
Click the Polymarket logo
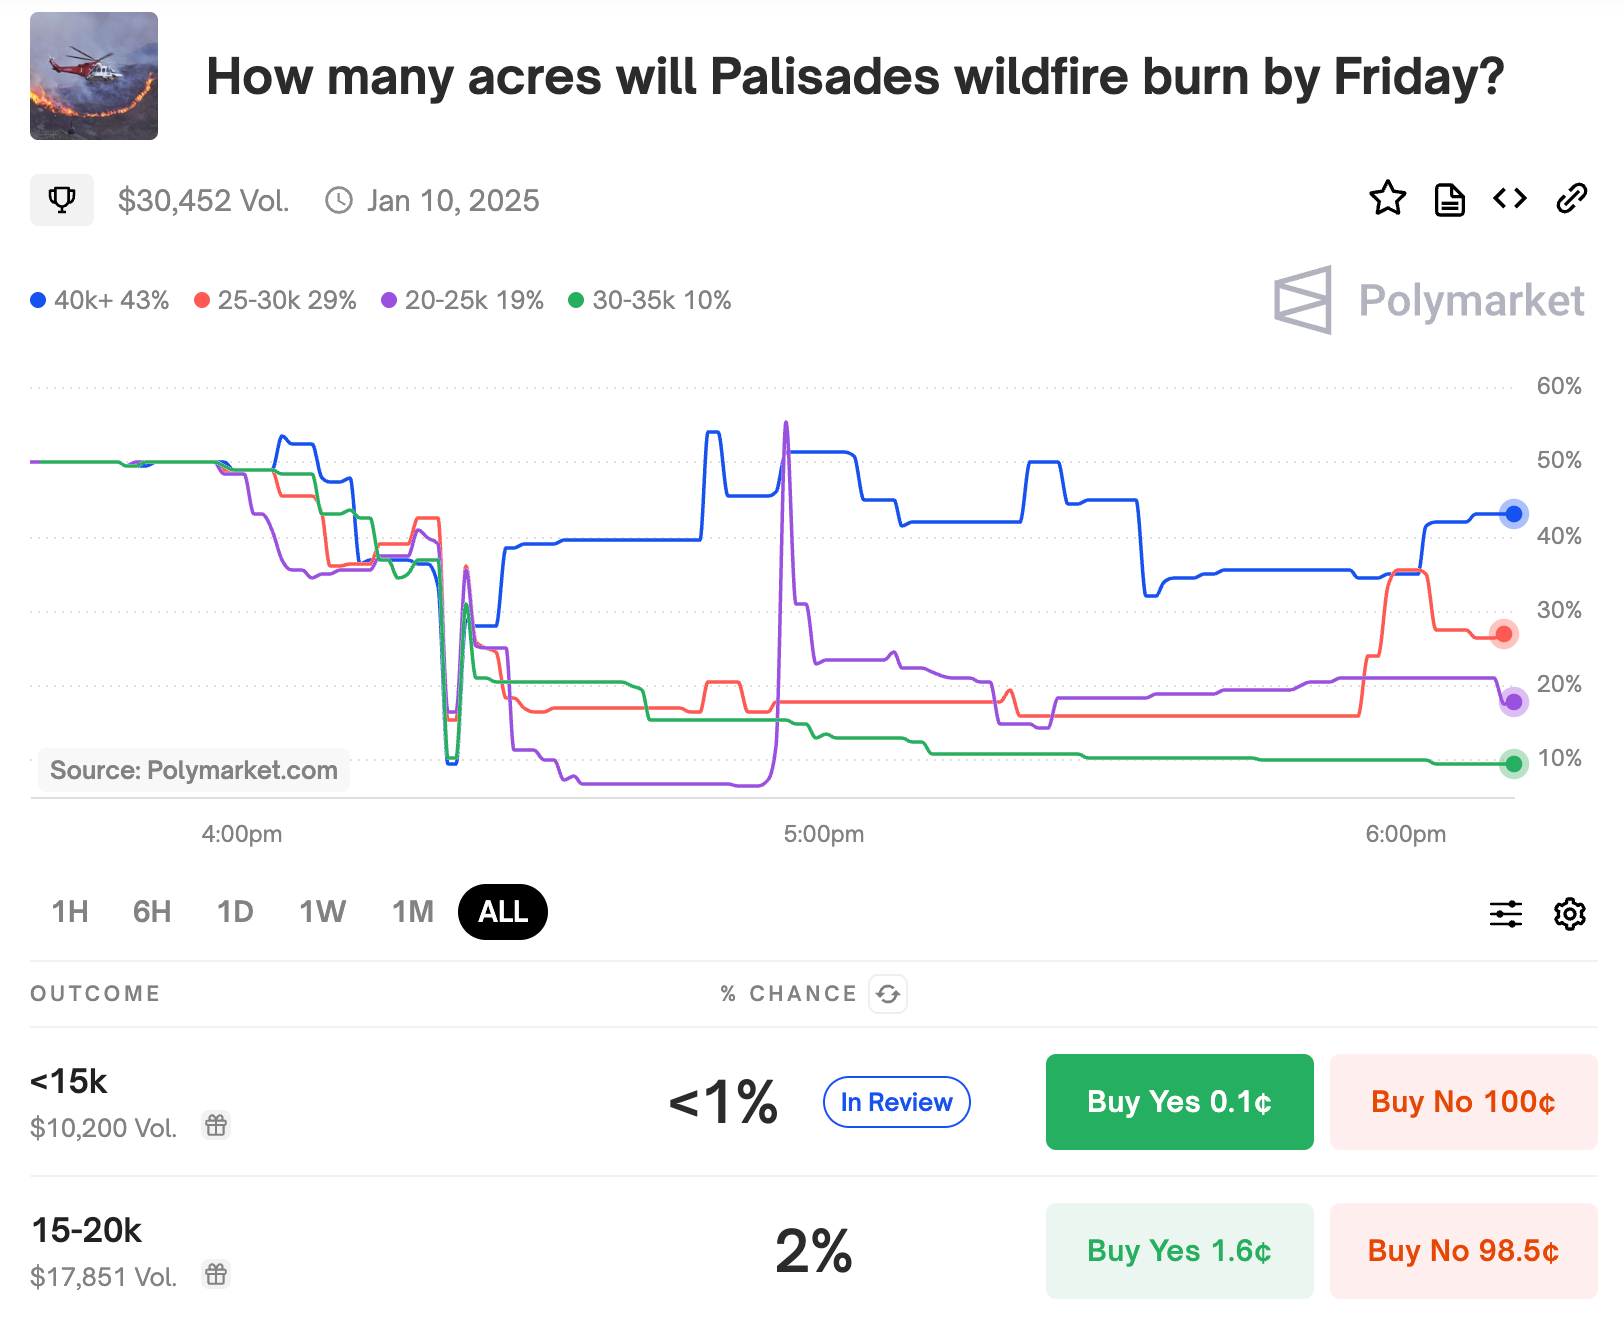(x=1428, y=301)
